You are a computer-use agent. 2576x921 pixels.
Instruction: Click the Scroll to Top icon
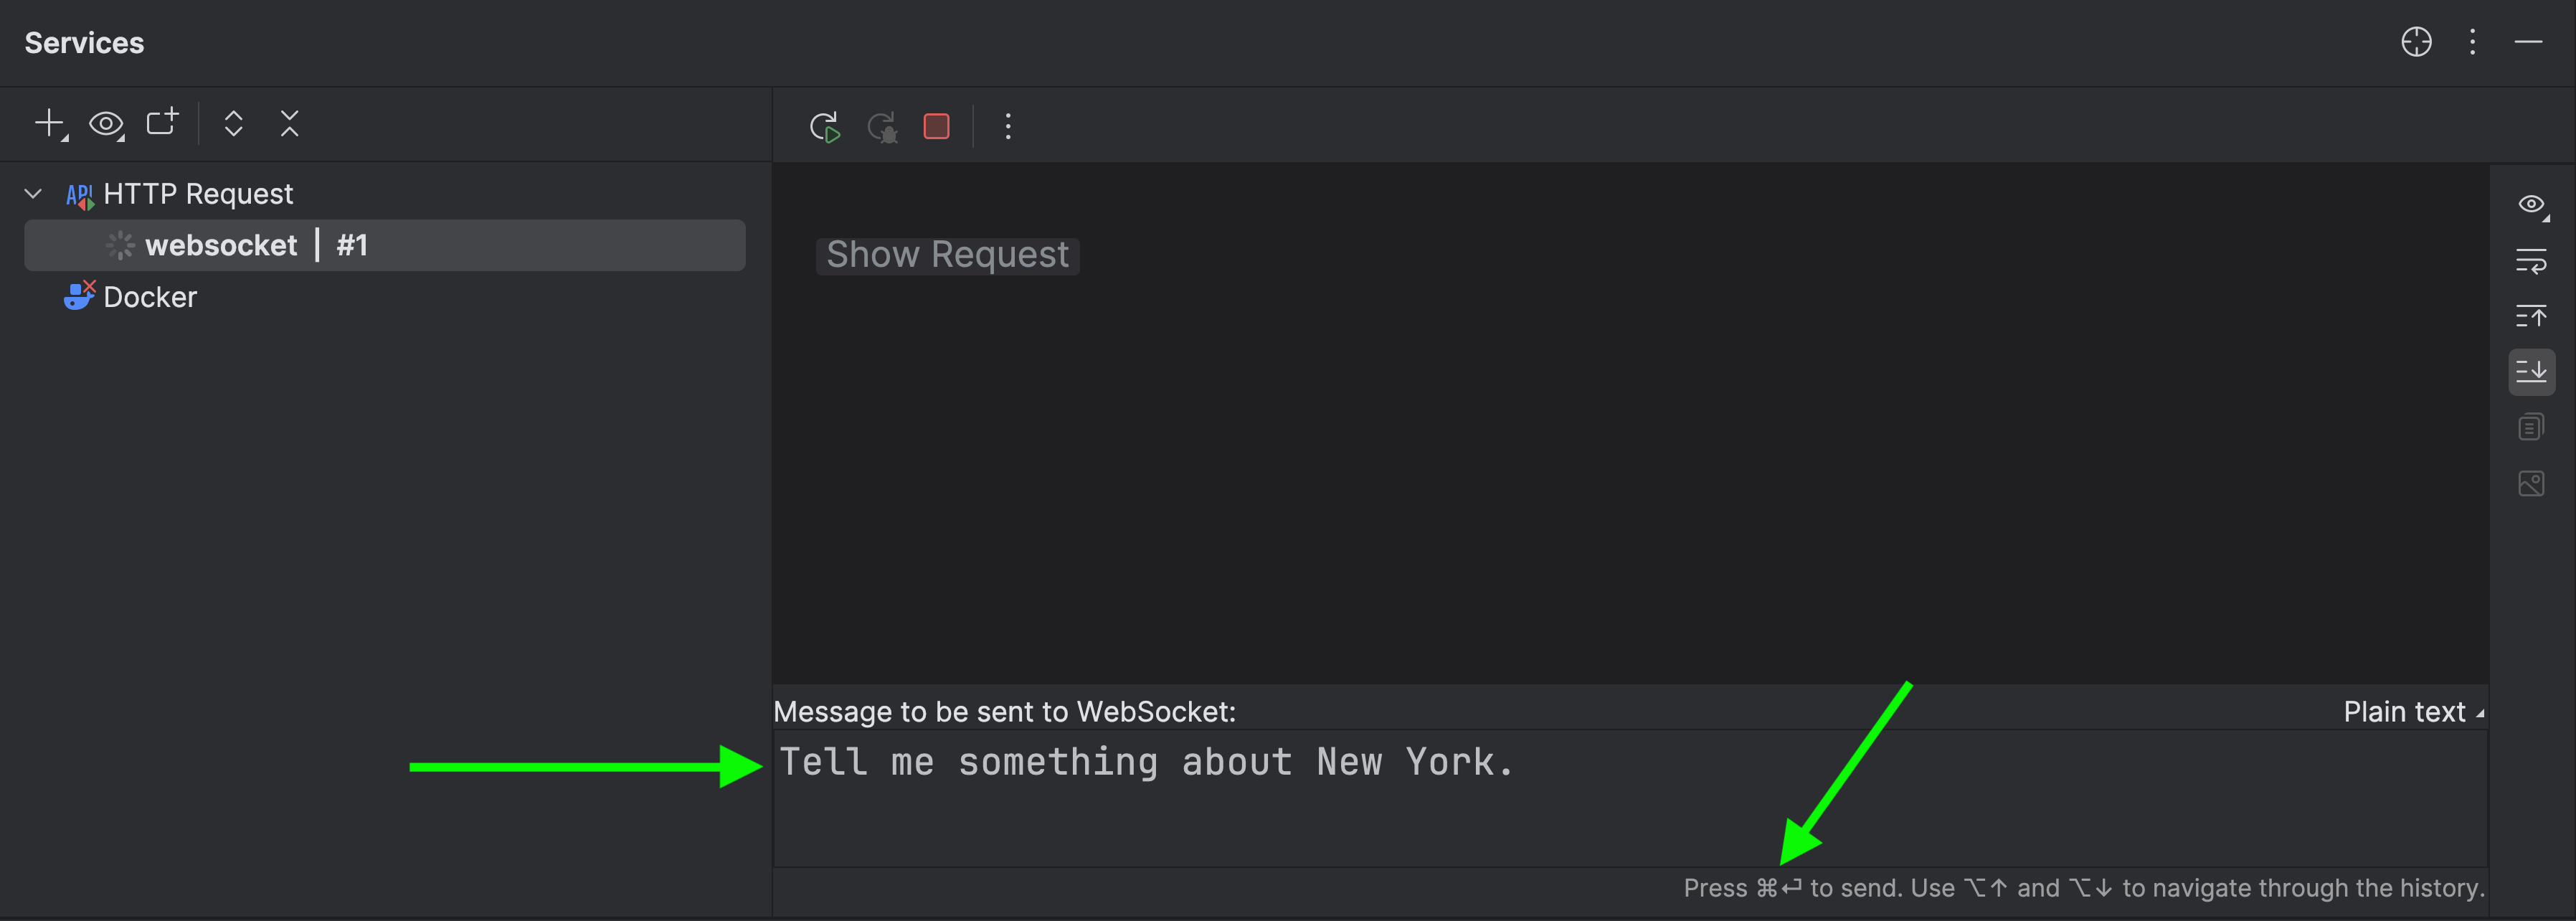(2531, 316)
